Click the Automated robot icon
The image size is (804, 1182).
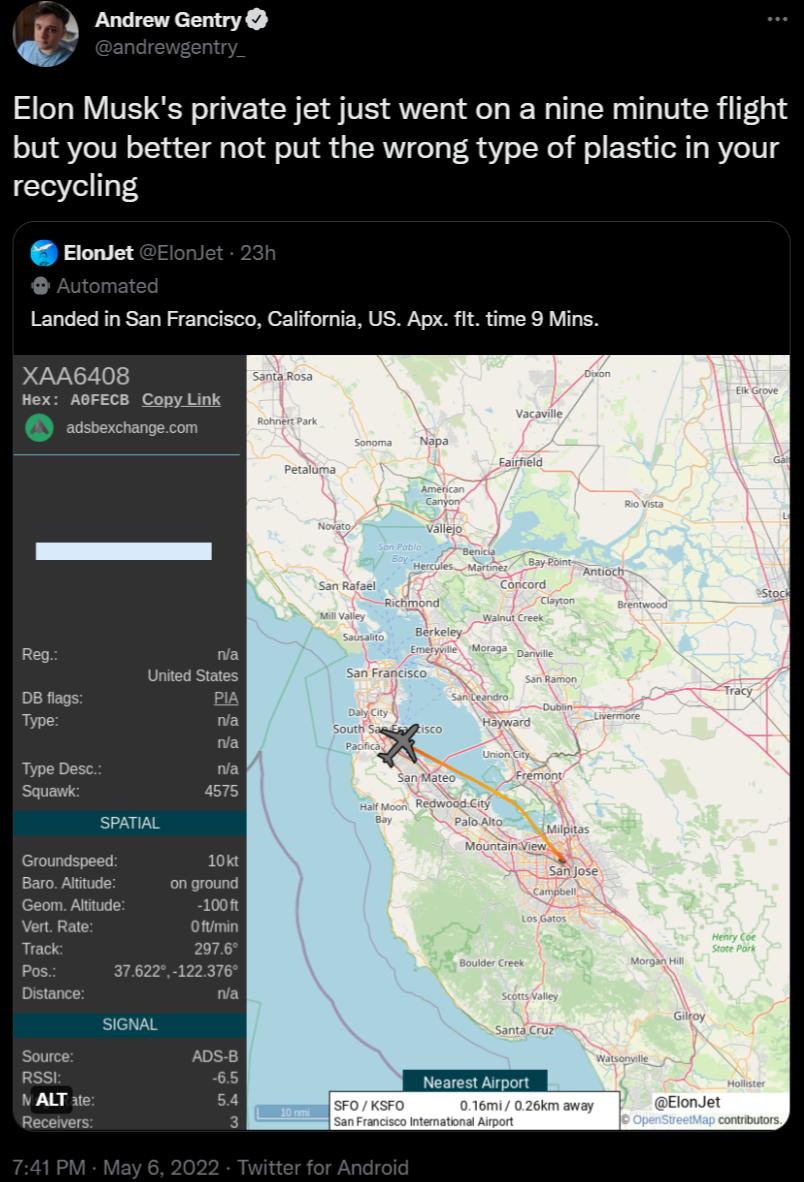pos(40,286)
